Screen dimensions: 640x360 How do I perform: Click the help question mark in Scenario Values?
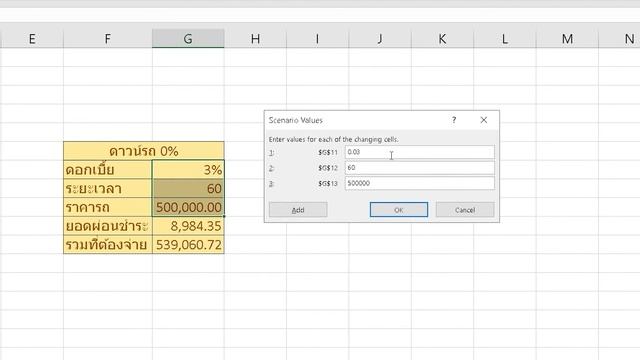454,120
